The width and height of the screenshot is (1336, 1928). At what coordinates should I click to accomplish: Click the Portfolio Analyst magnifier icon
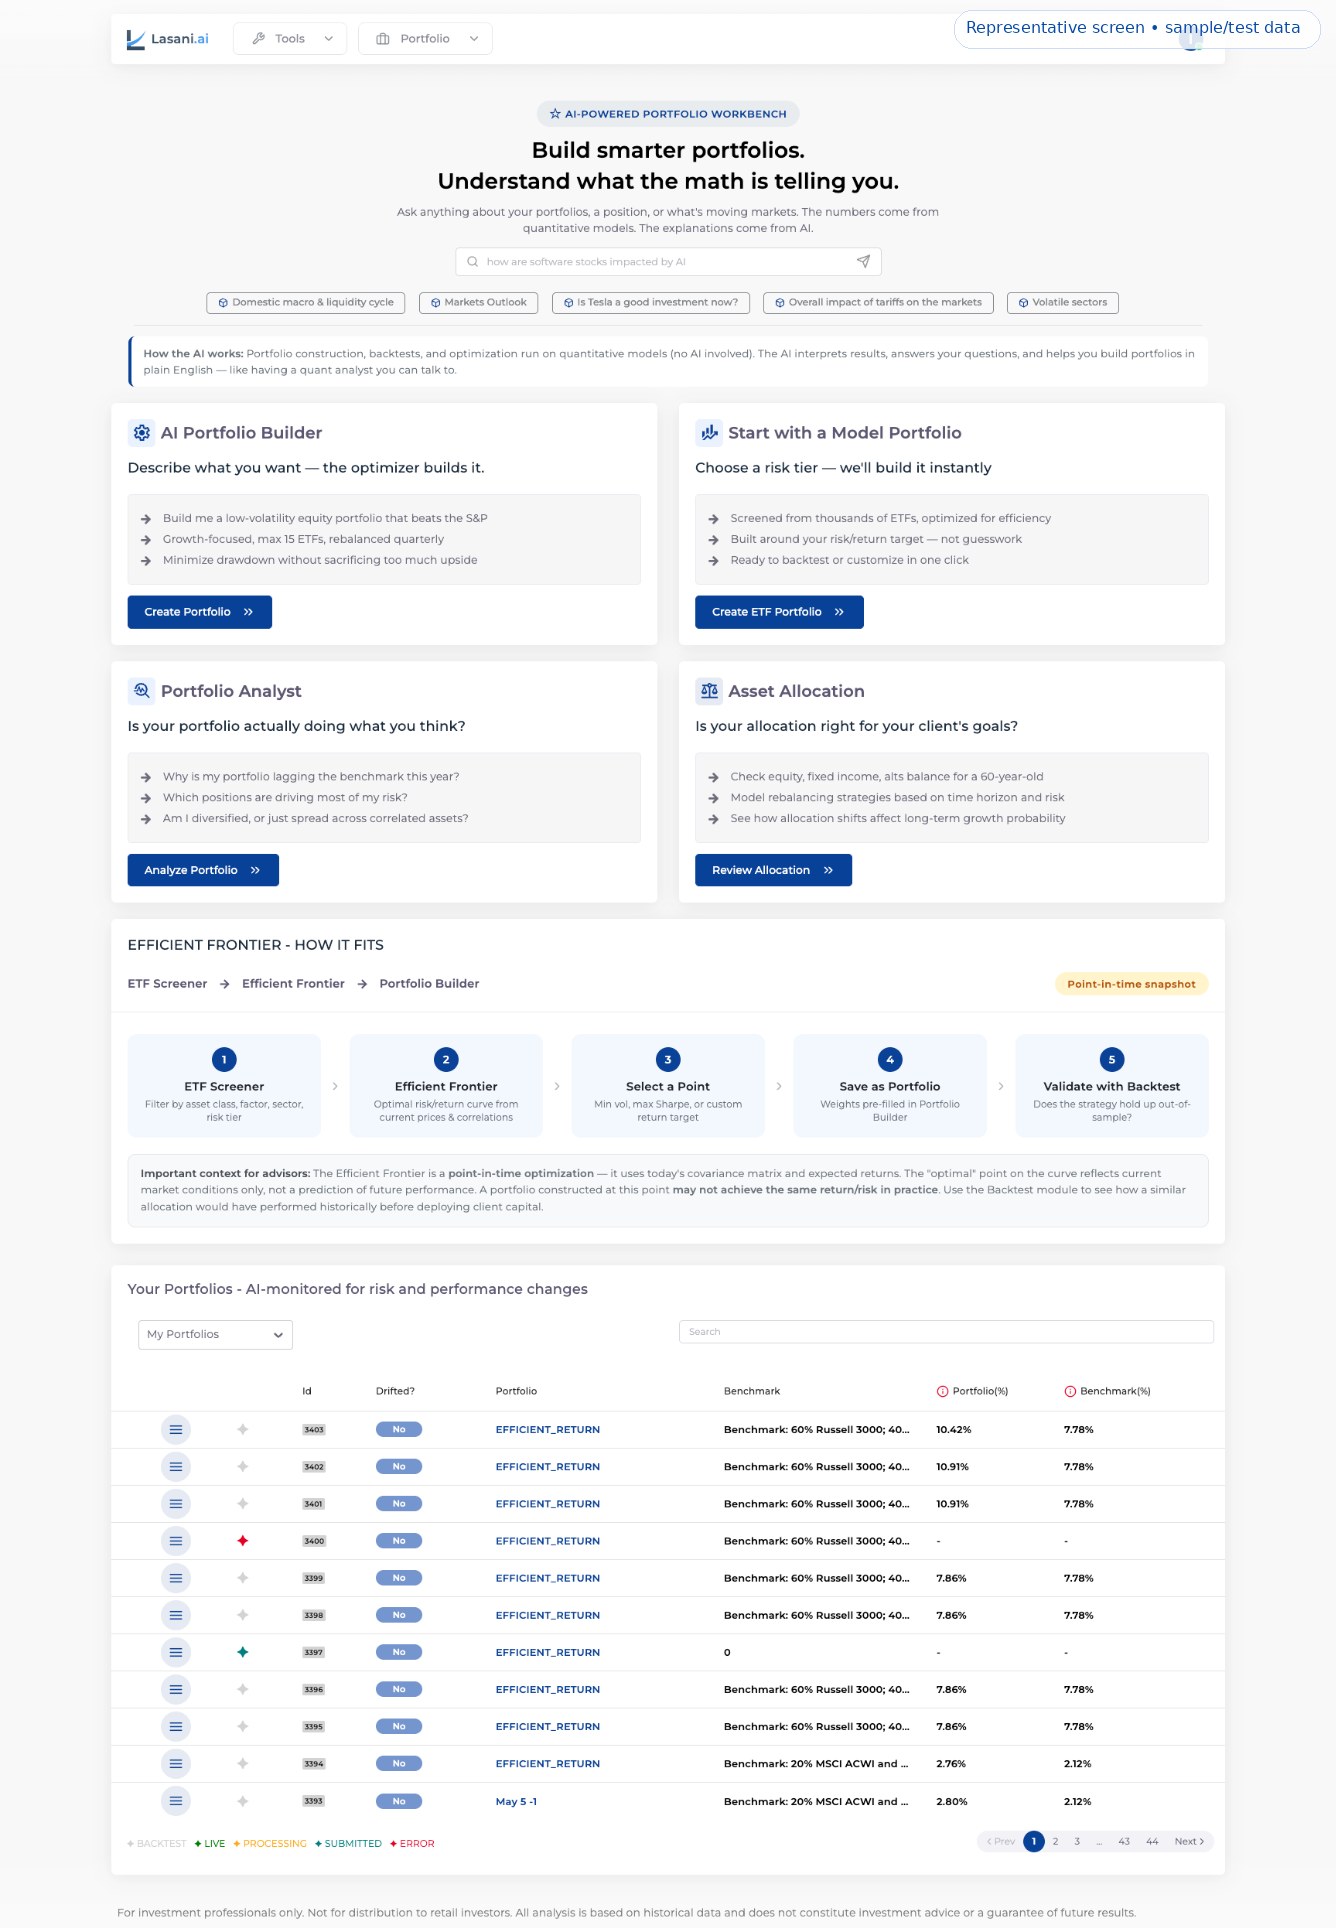(x=141, y=691)
